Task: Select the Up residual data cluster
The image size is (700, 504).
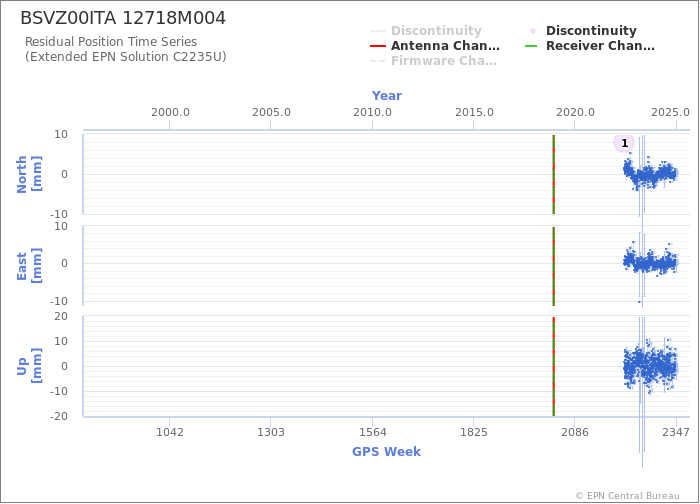Action: [x=650, y=366]
